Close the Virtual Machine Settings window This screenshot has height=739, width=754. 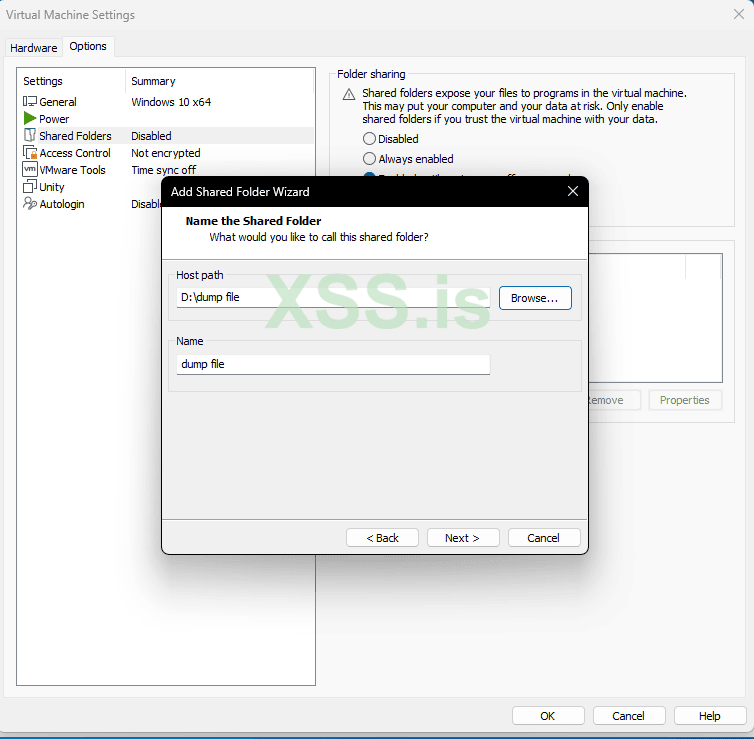[739, 14]
